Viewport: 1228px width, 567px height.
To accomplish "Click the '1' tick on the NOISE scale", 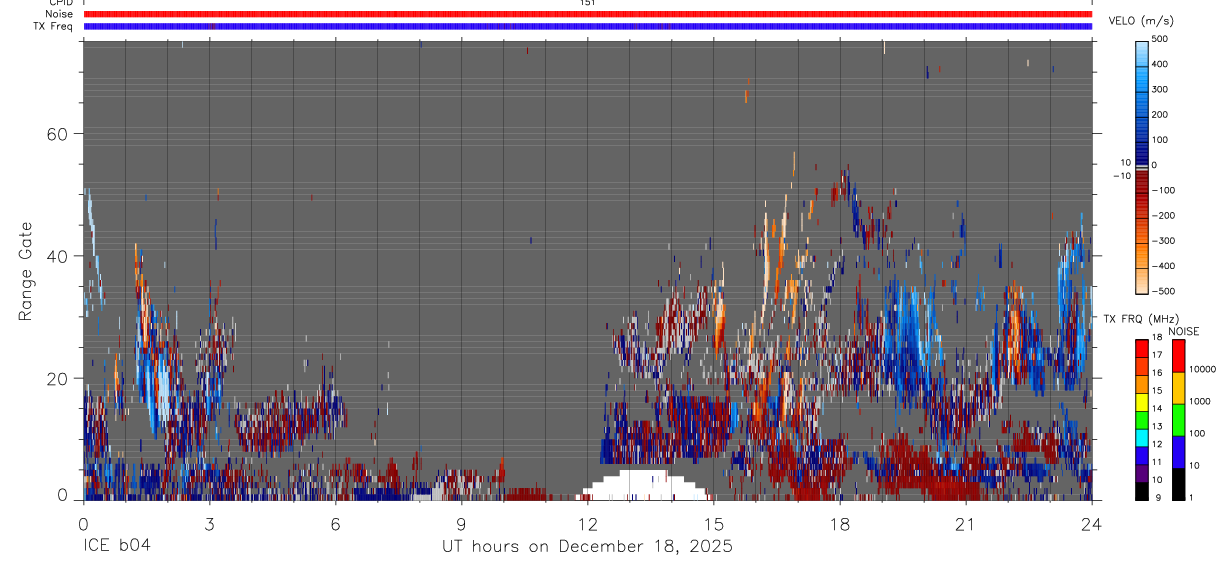I will pyautogui.click(x=1192, y=498).
